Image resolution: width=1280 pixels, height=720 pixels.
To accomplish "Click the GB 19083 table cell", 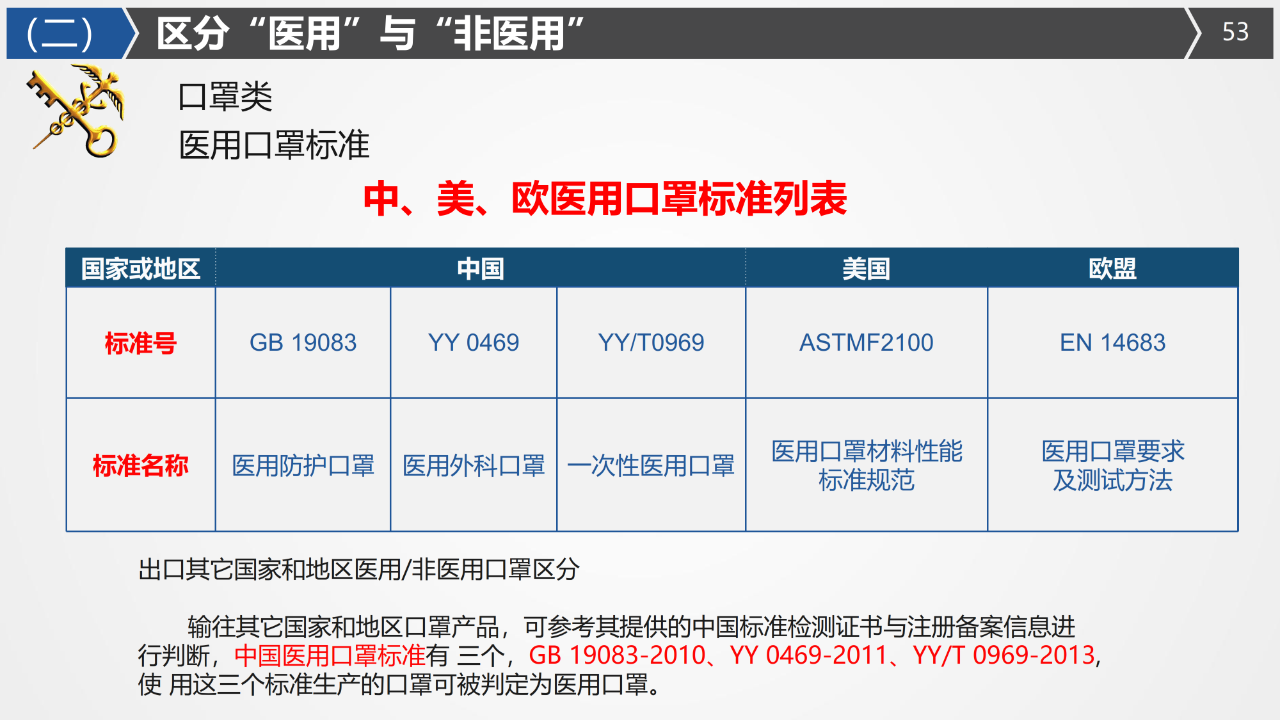I will pyautogui.click(x=303, y=343).
